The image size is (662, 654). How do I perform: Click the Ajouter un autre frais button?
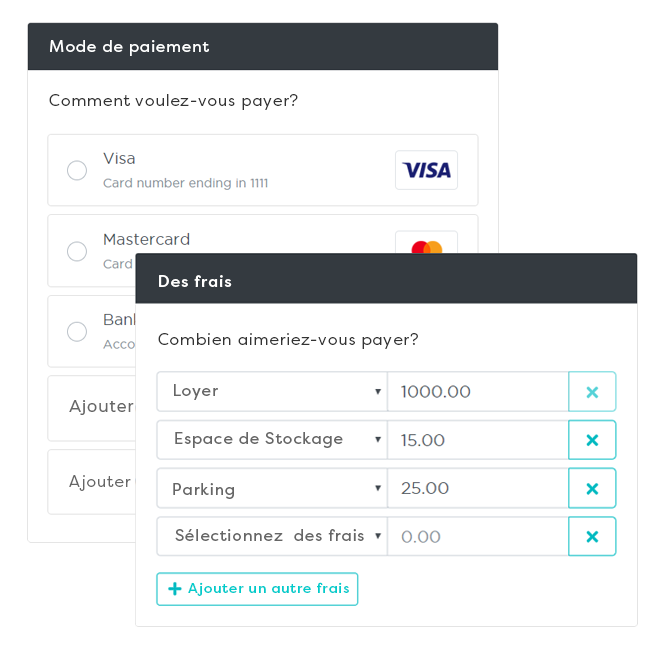point(257,589)
